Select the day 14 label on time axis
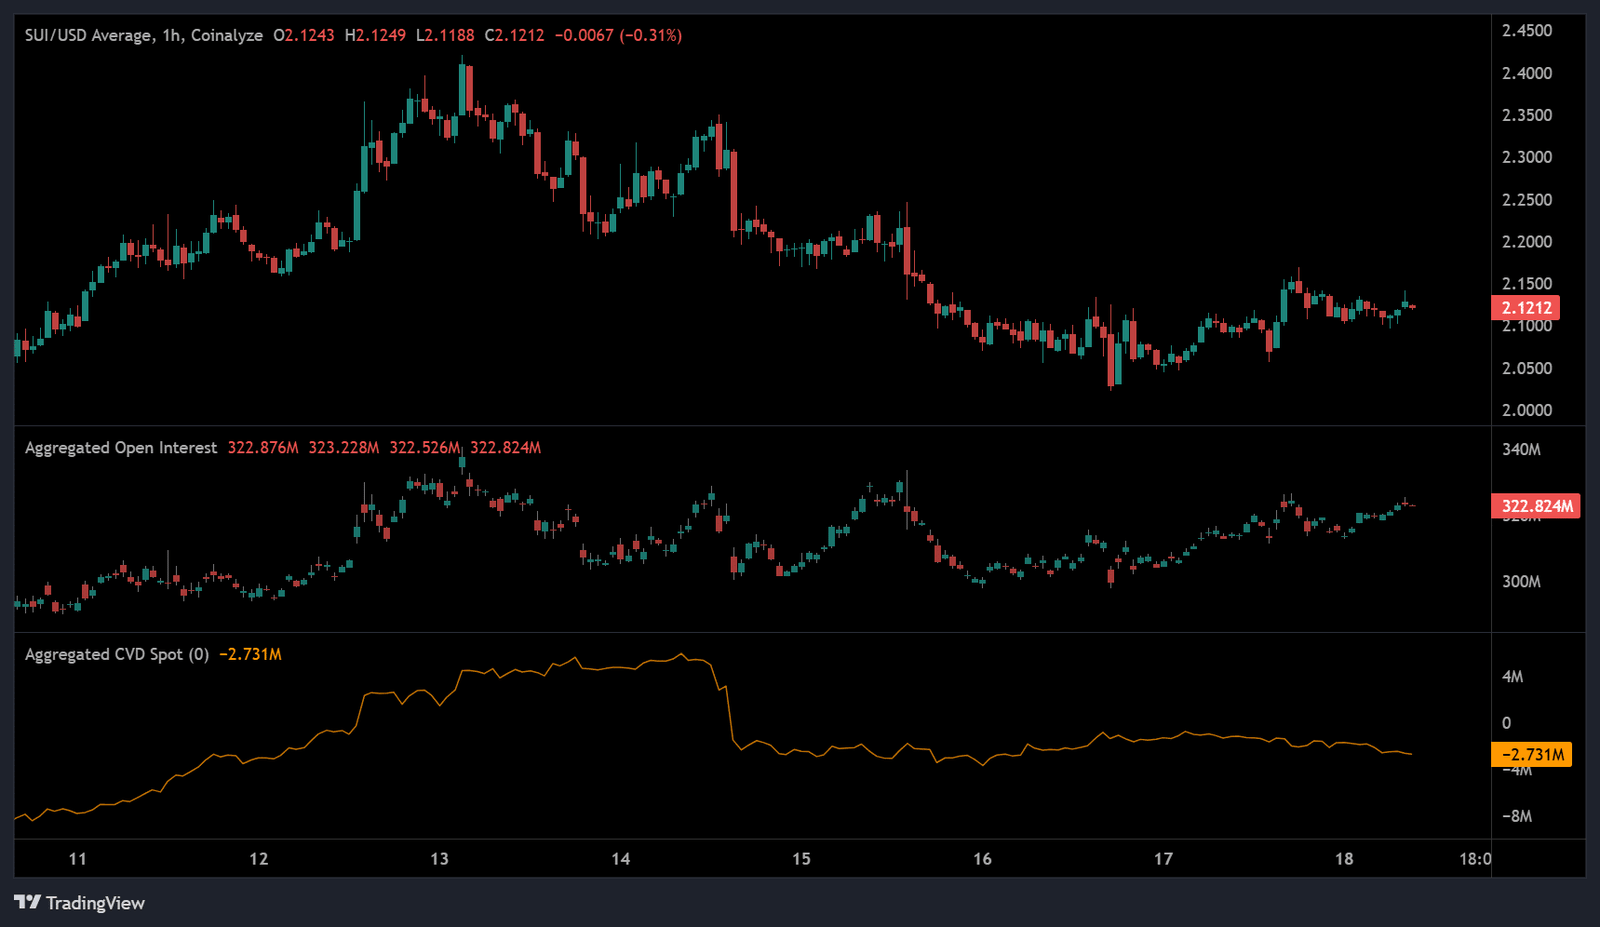The width and height of the screenshot is (1600, 927). click(622, 858)
